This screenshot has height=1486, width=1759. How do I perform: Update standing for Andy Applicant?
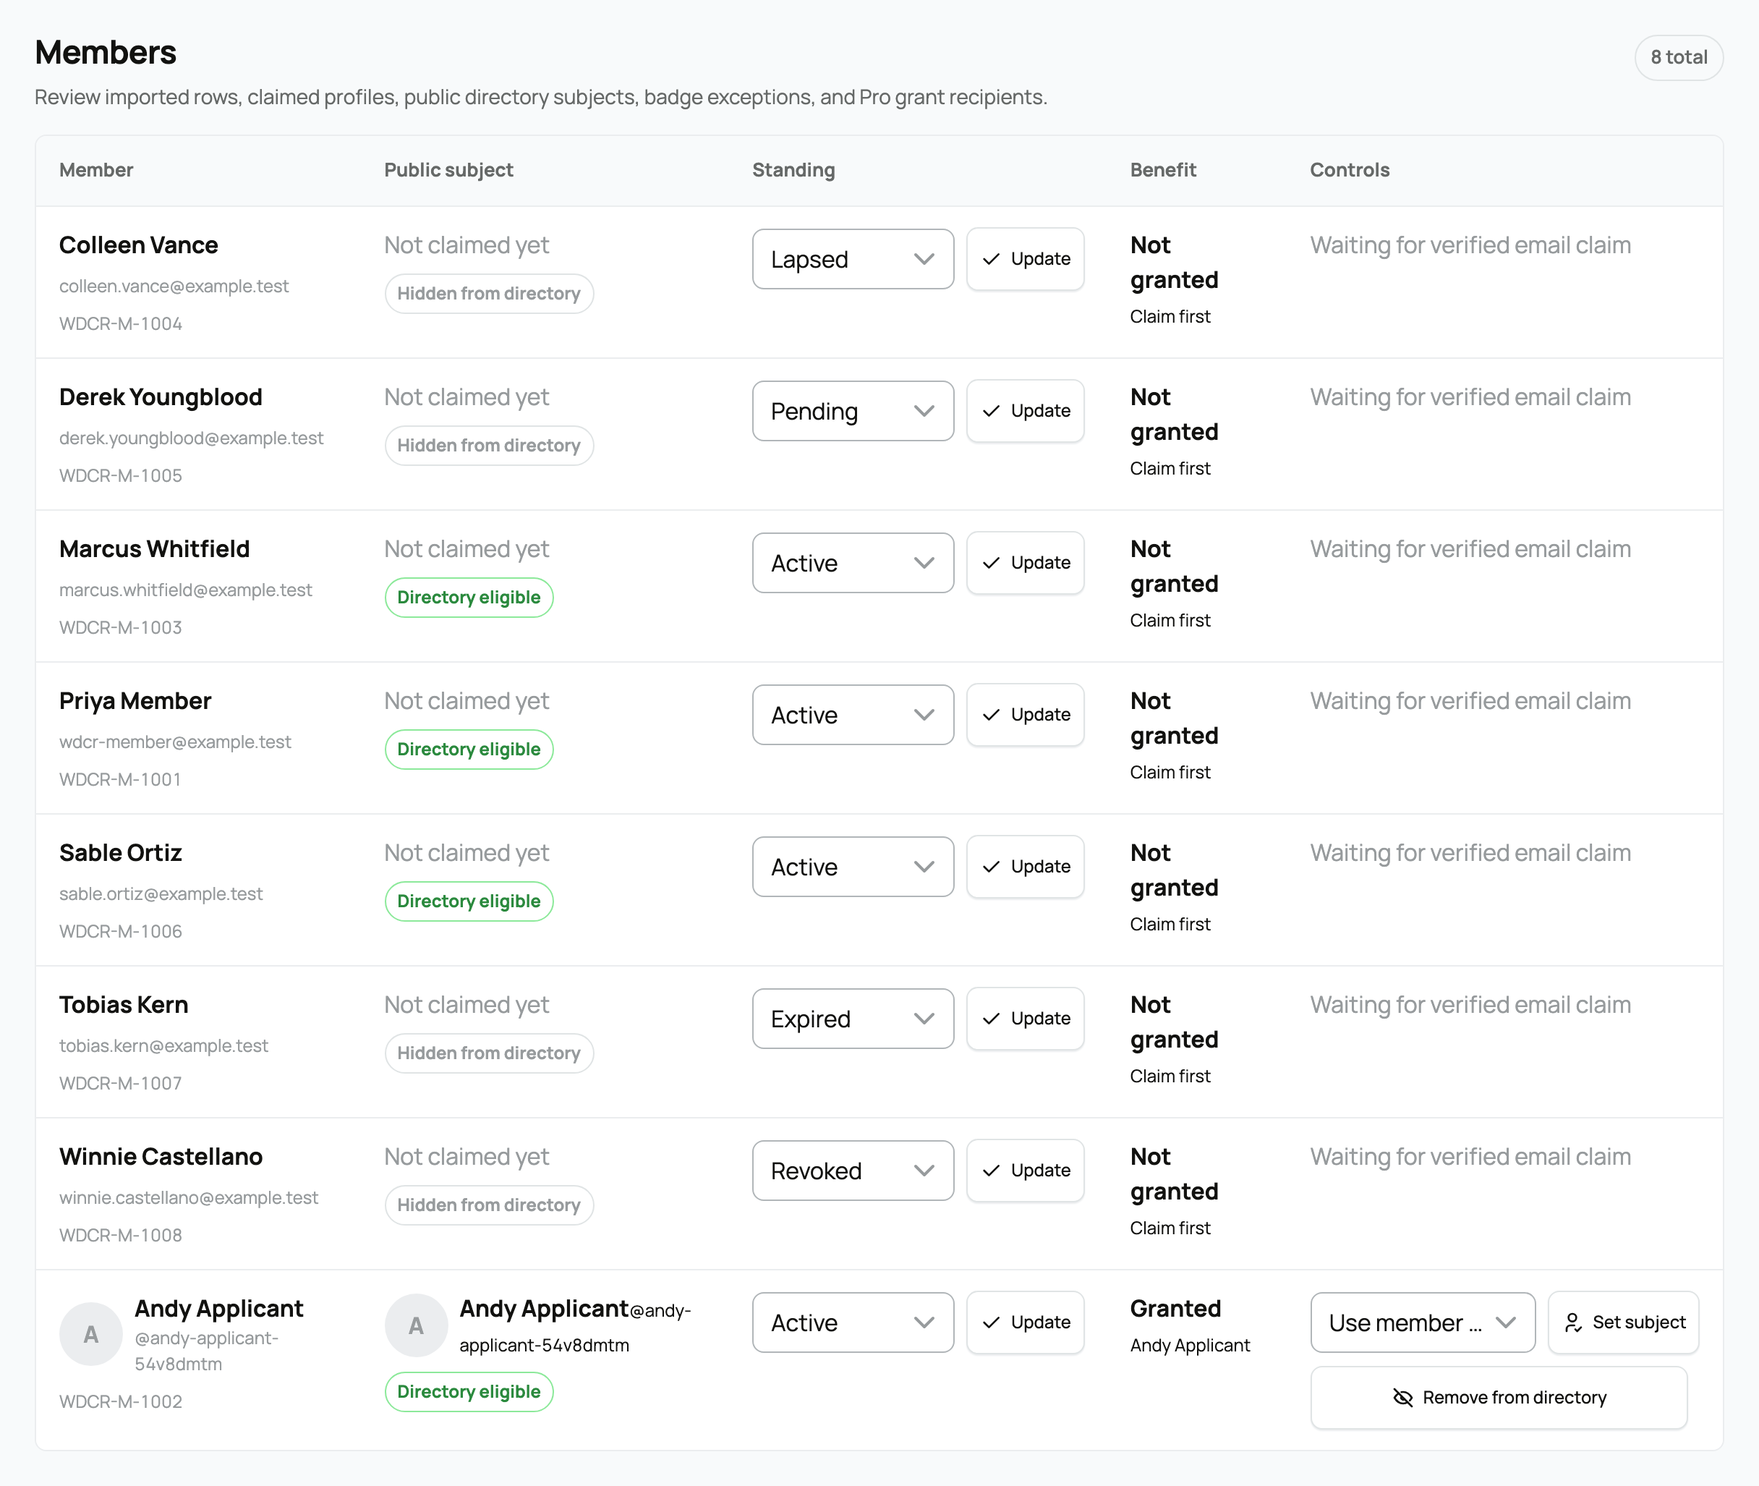click(x=1025, y=1323)
